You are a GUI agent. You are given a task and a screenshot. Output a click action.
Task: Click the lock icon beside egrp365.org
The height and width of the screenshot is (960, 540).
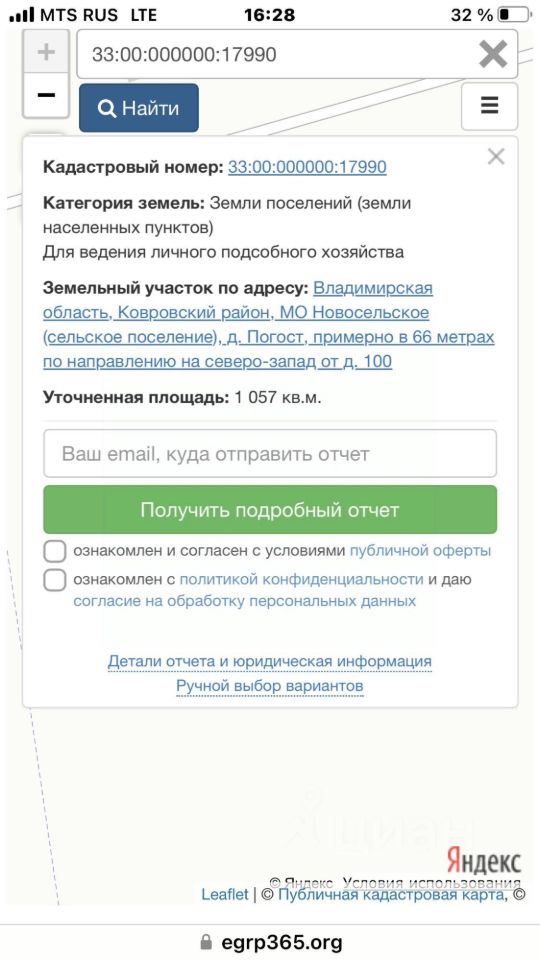[x=207, y=941]
